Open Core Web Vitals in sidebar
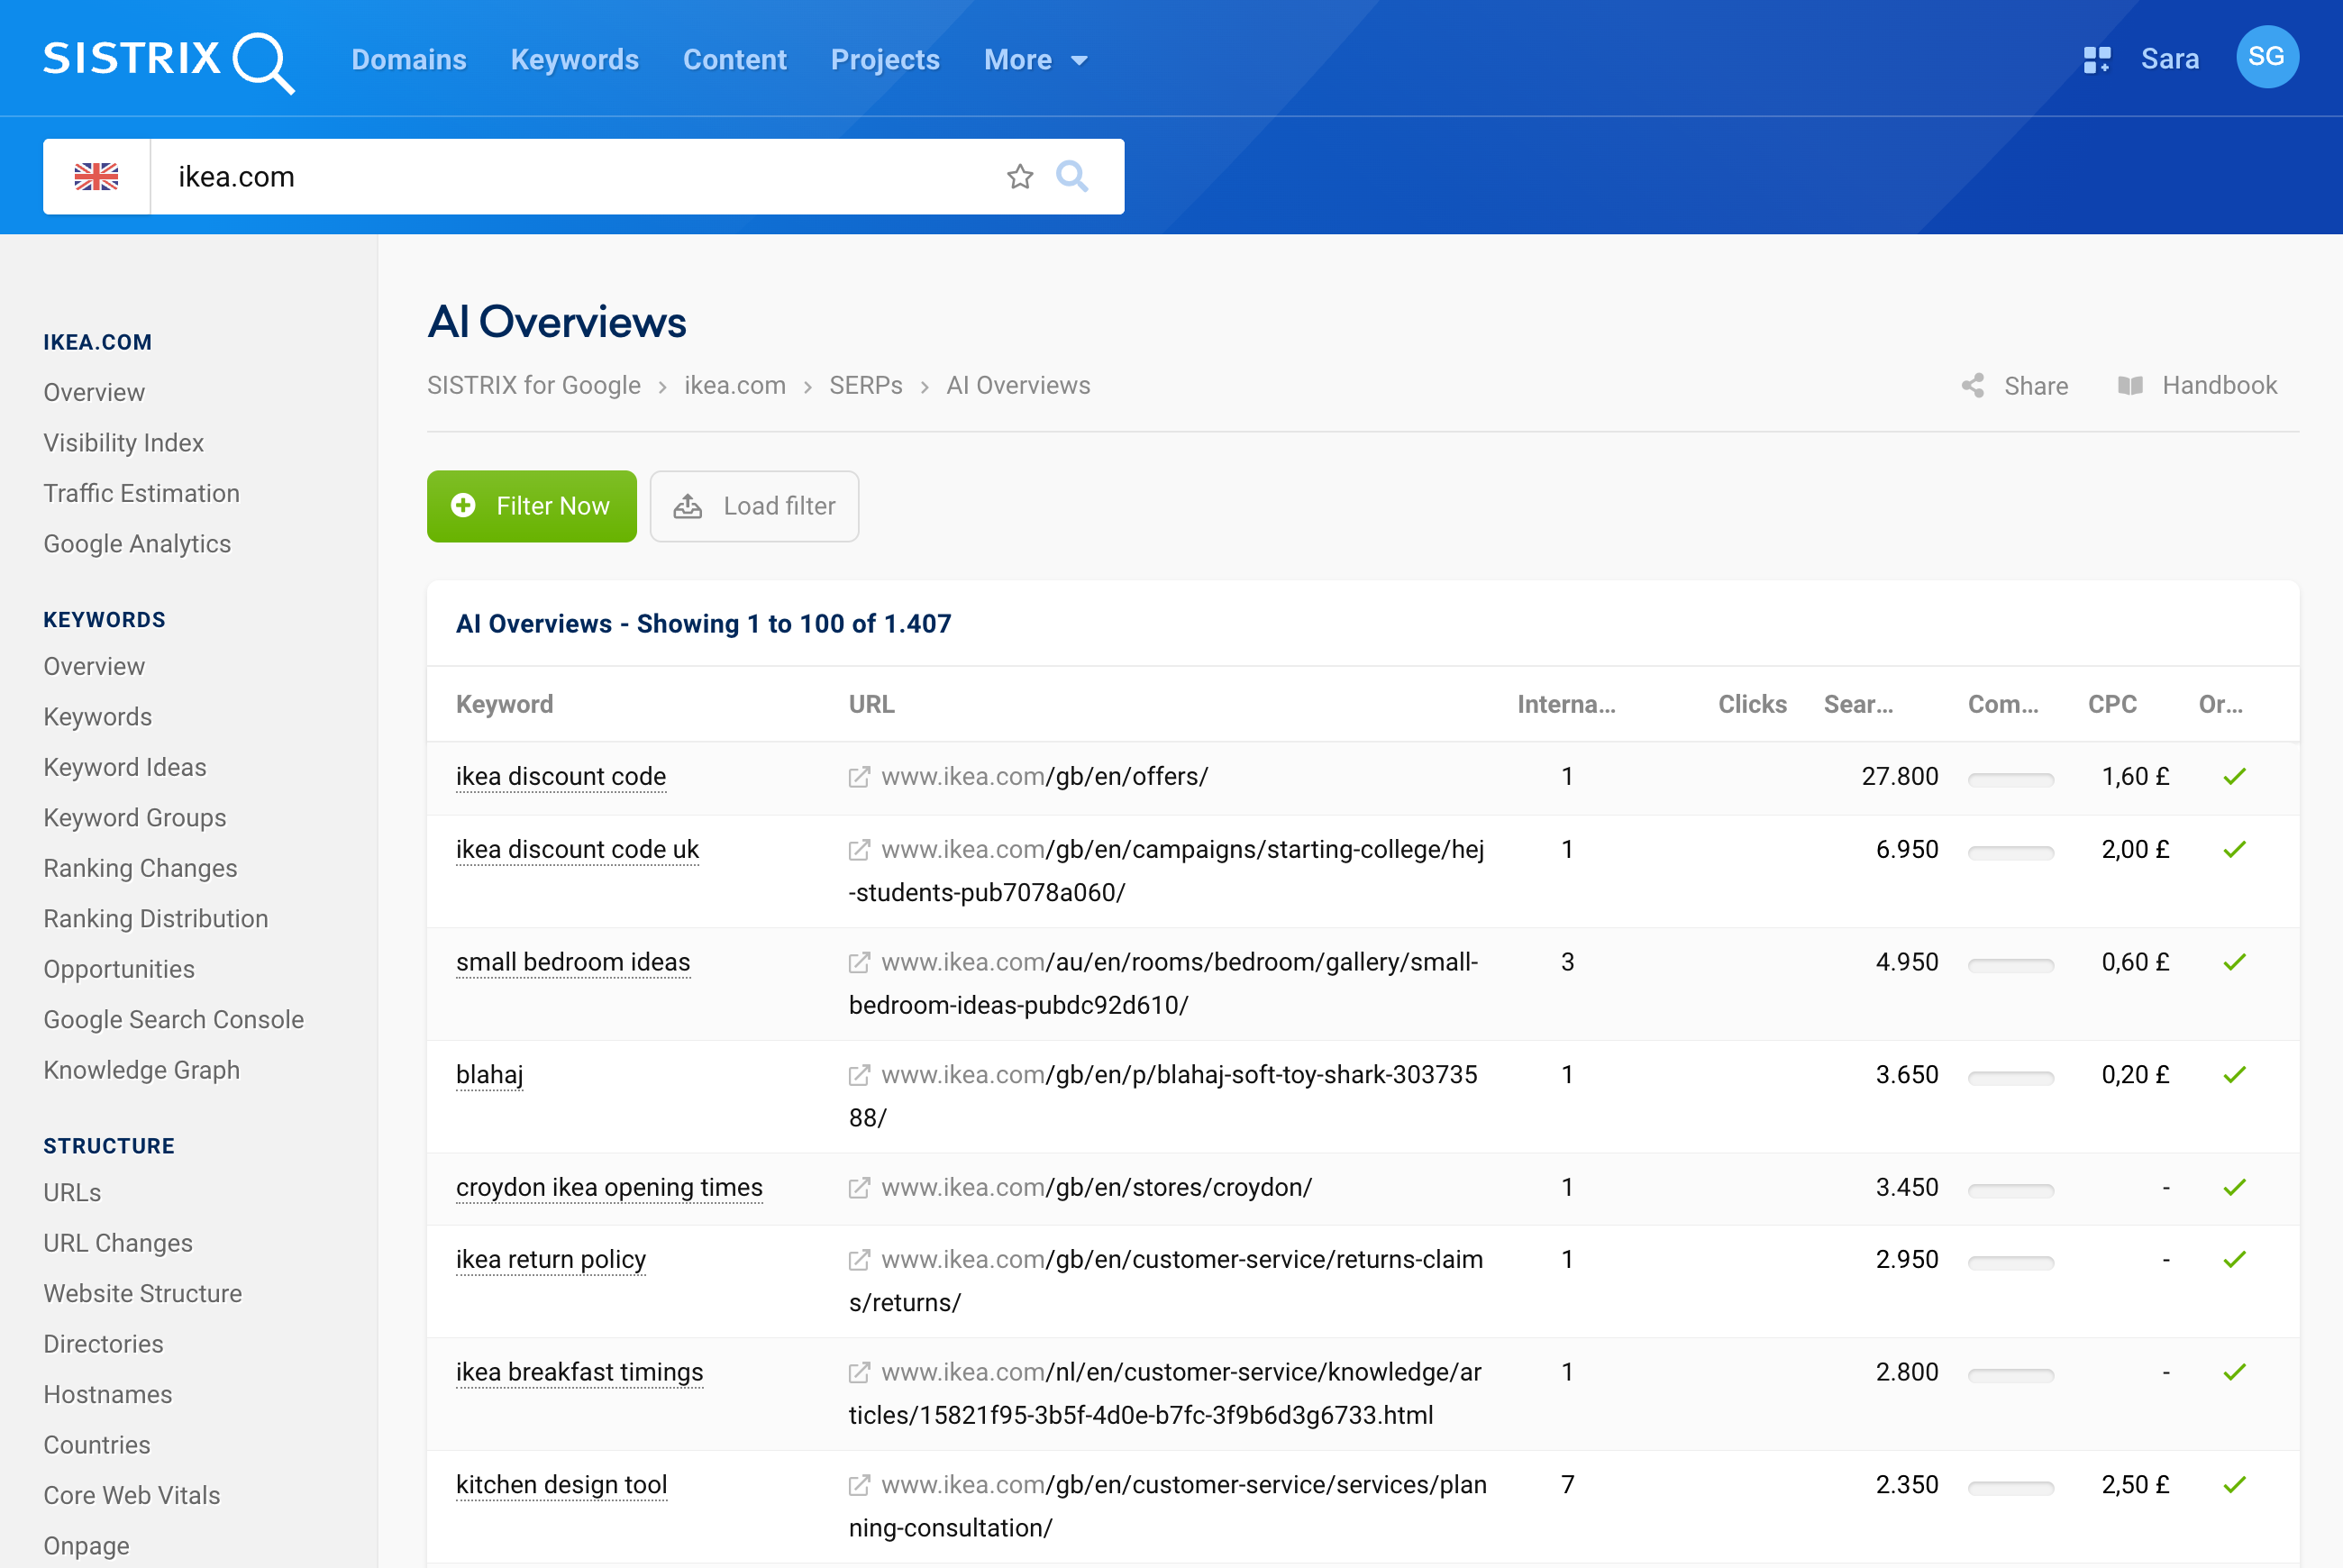 pyautogui.click(x=132, y=1495)
